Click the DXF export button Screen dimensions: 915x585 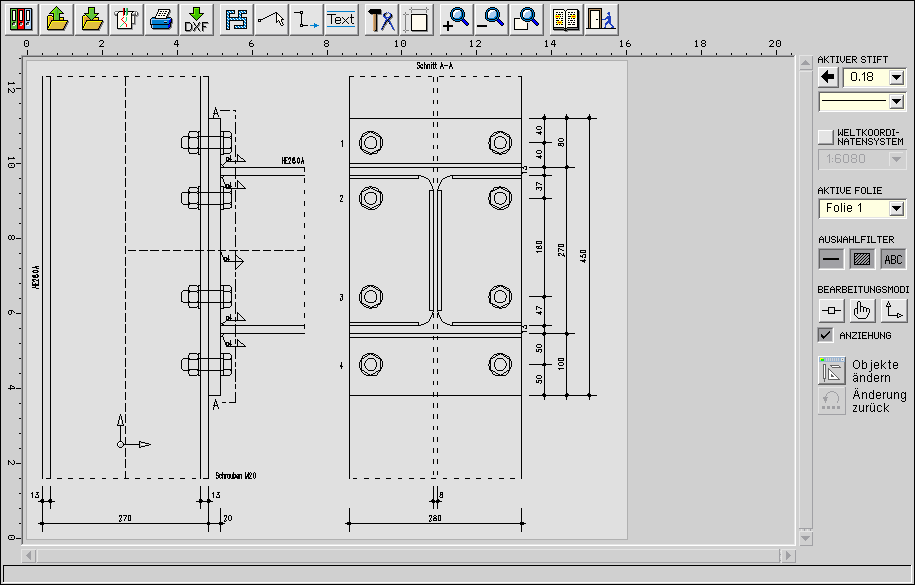[195, 18]
